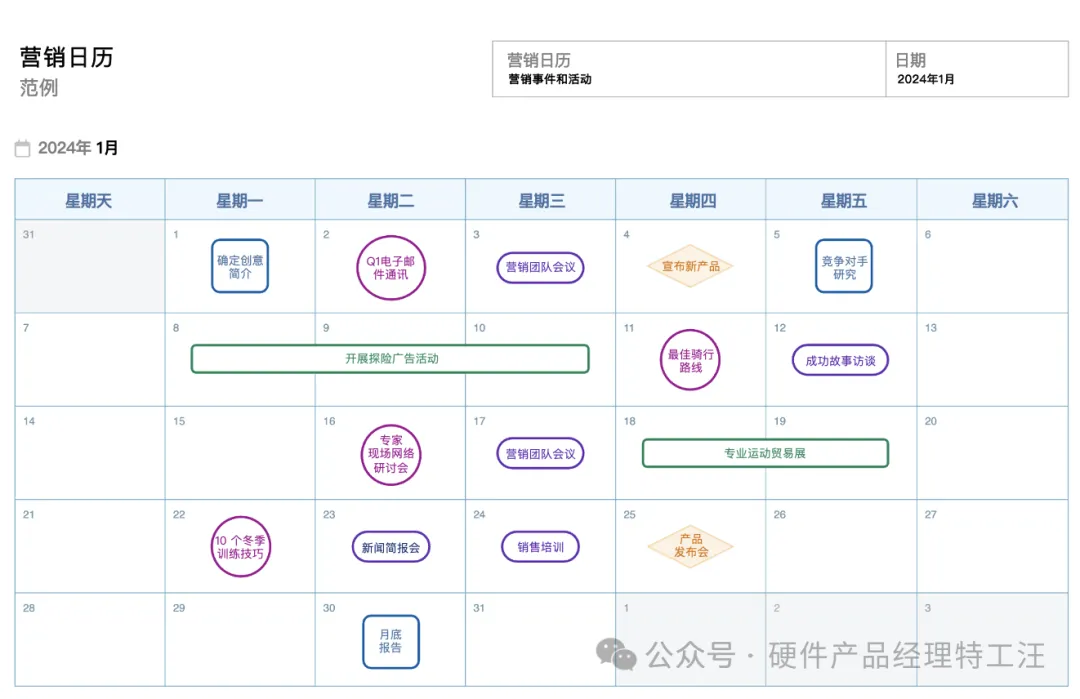Open the 10个冬季训练技巧 circular event
This screenshot has width=1080, height=699.
coord(240,547)
